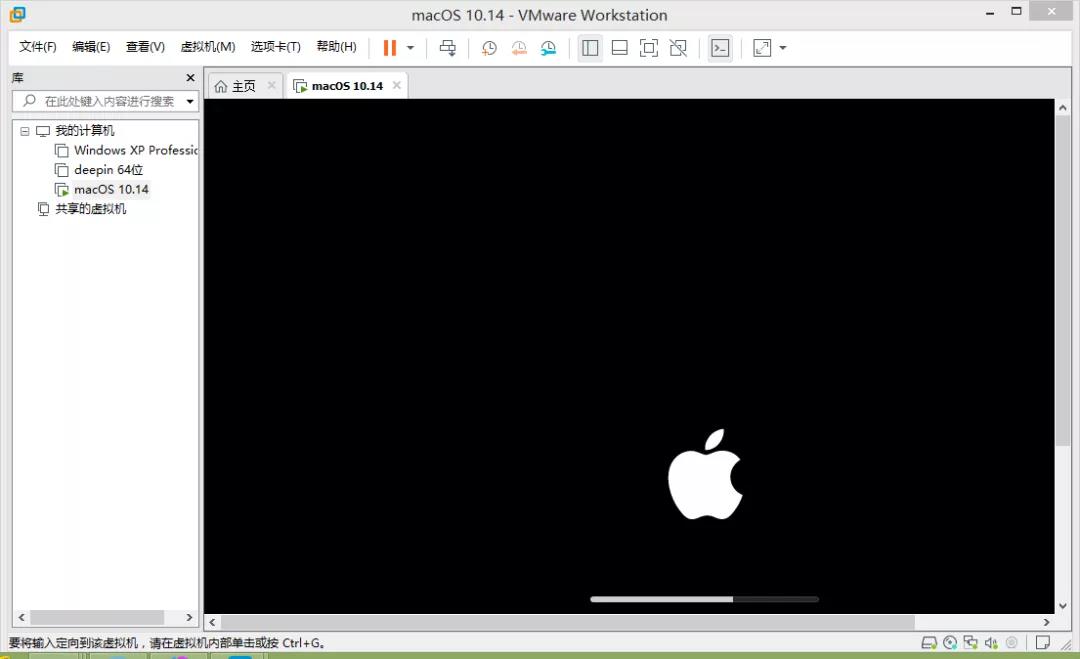Collapse the 我的计算机 tree node

click(25, 131)
